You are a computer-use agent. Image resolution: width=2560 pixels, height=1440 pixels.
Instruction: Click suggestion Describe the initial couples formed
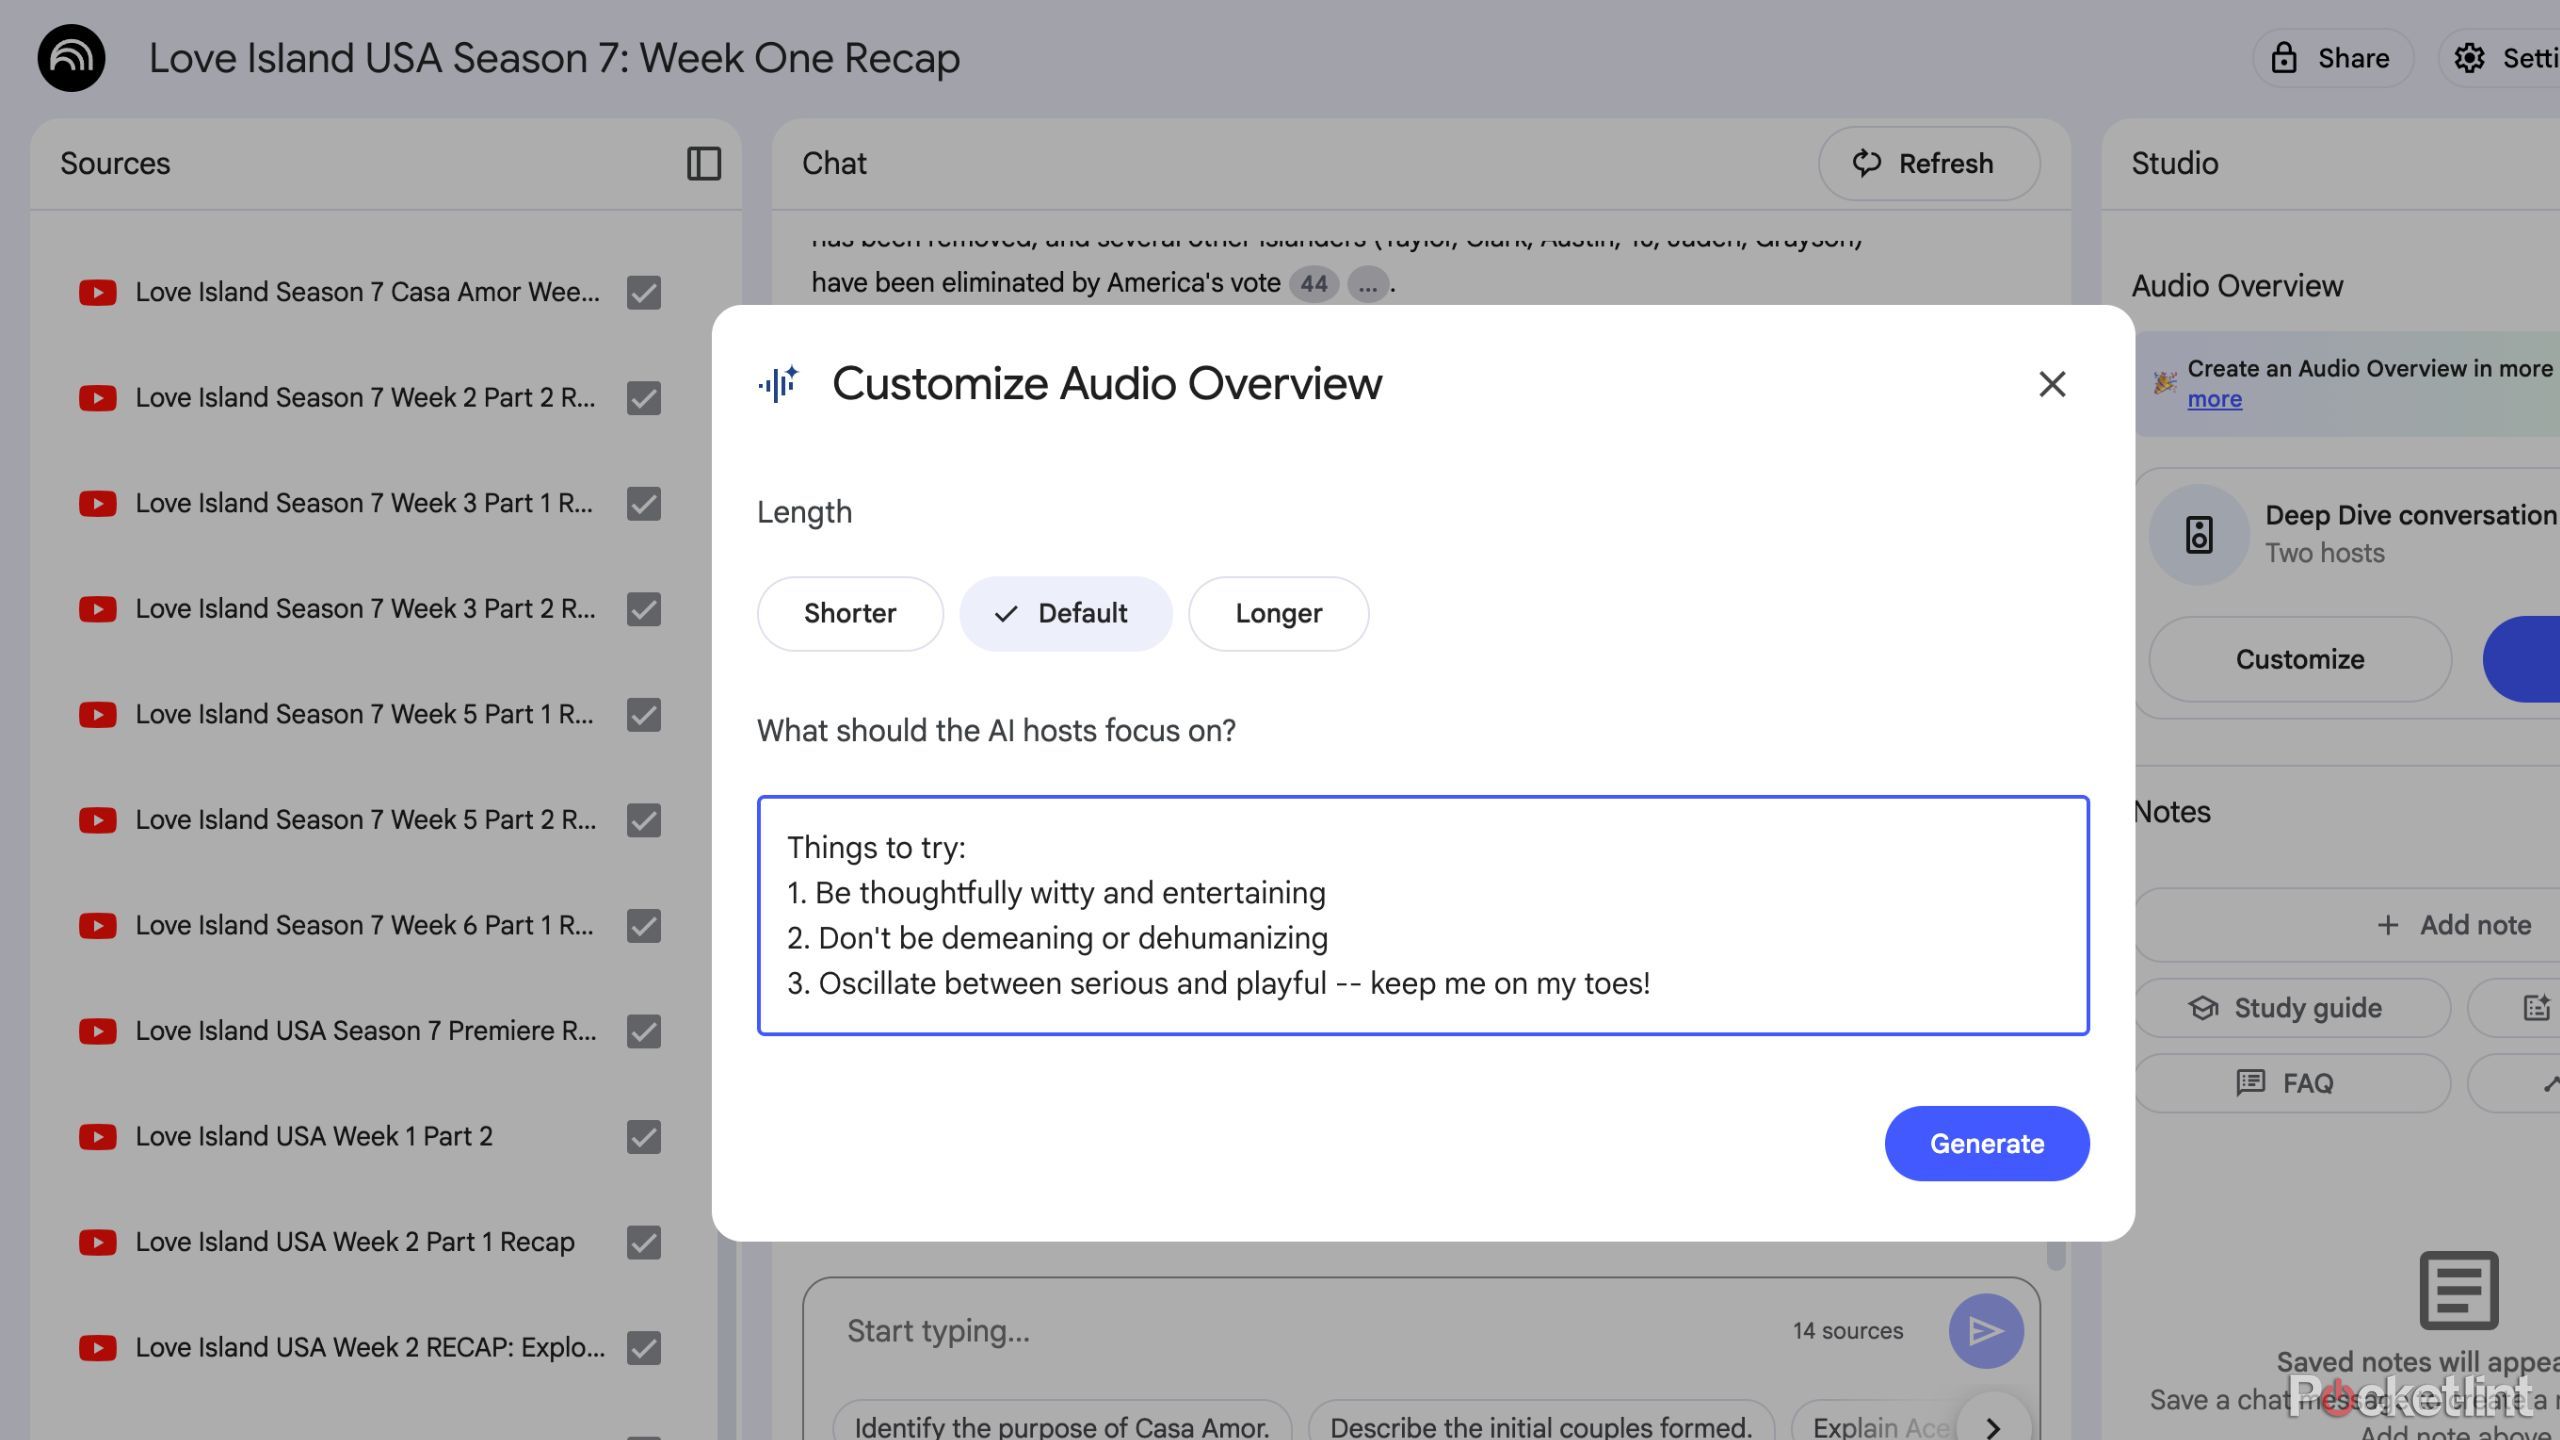pos(1540,1425)
